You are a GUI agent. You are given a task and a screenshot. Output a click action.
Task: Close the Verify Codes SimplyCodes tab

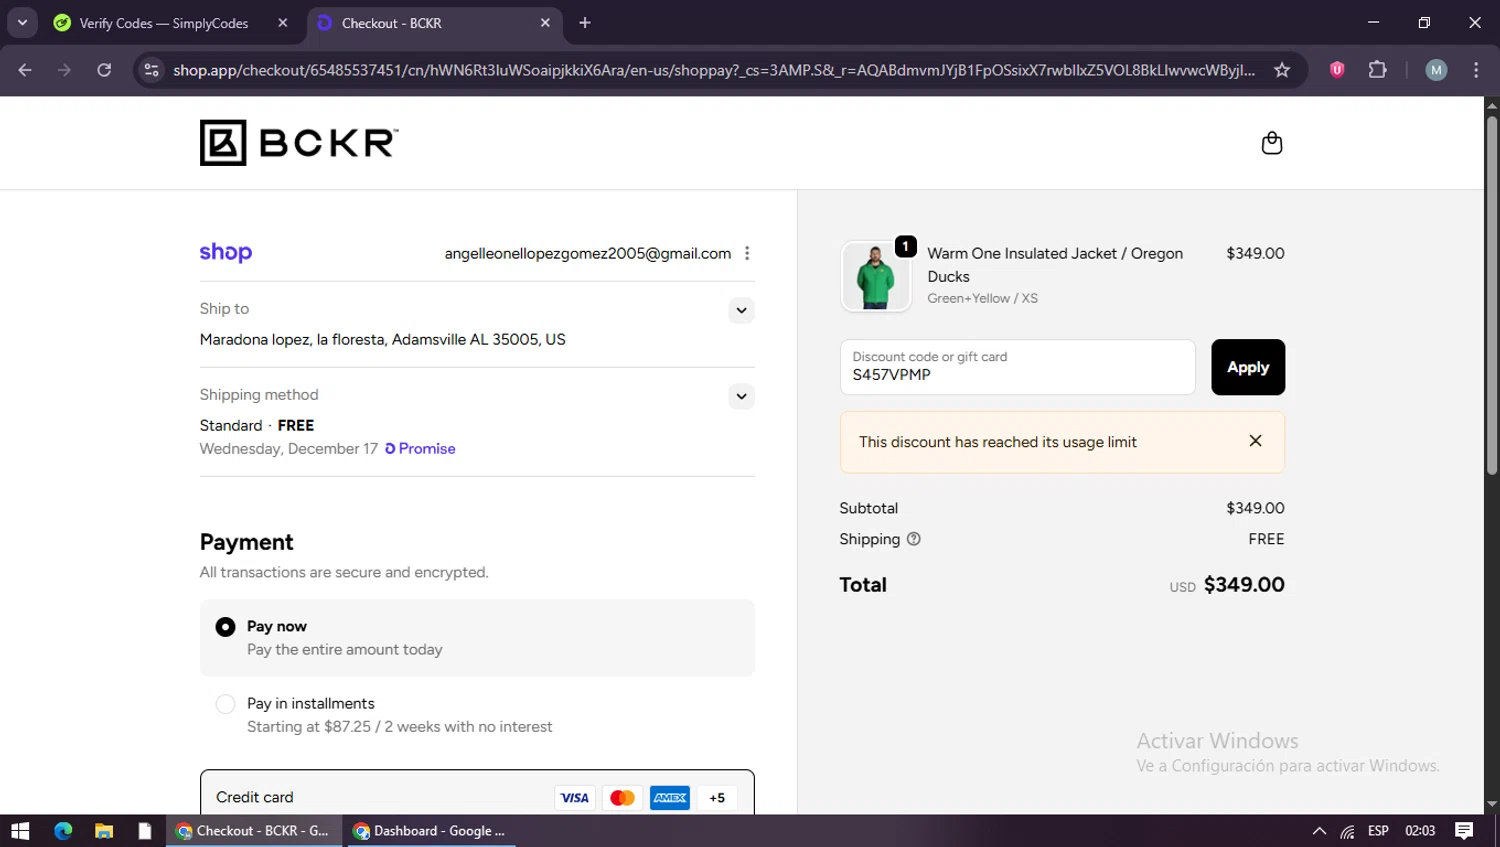point(283,23)
